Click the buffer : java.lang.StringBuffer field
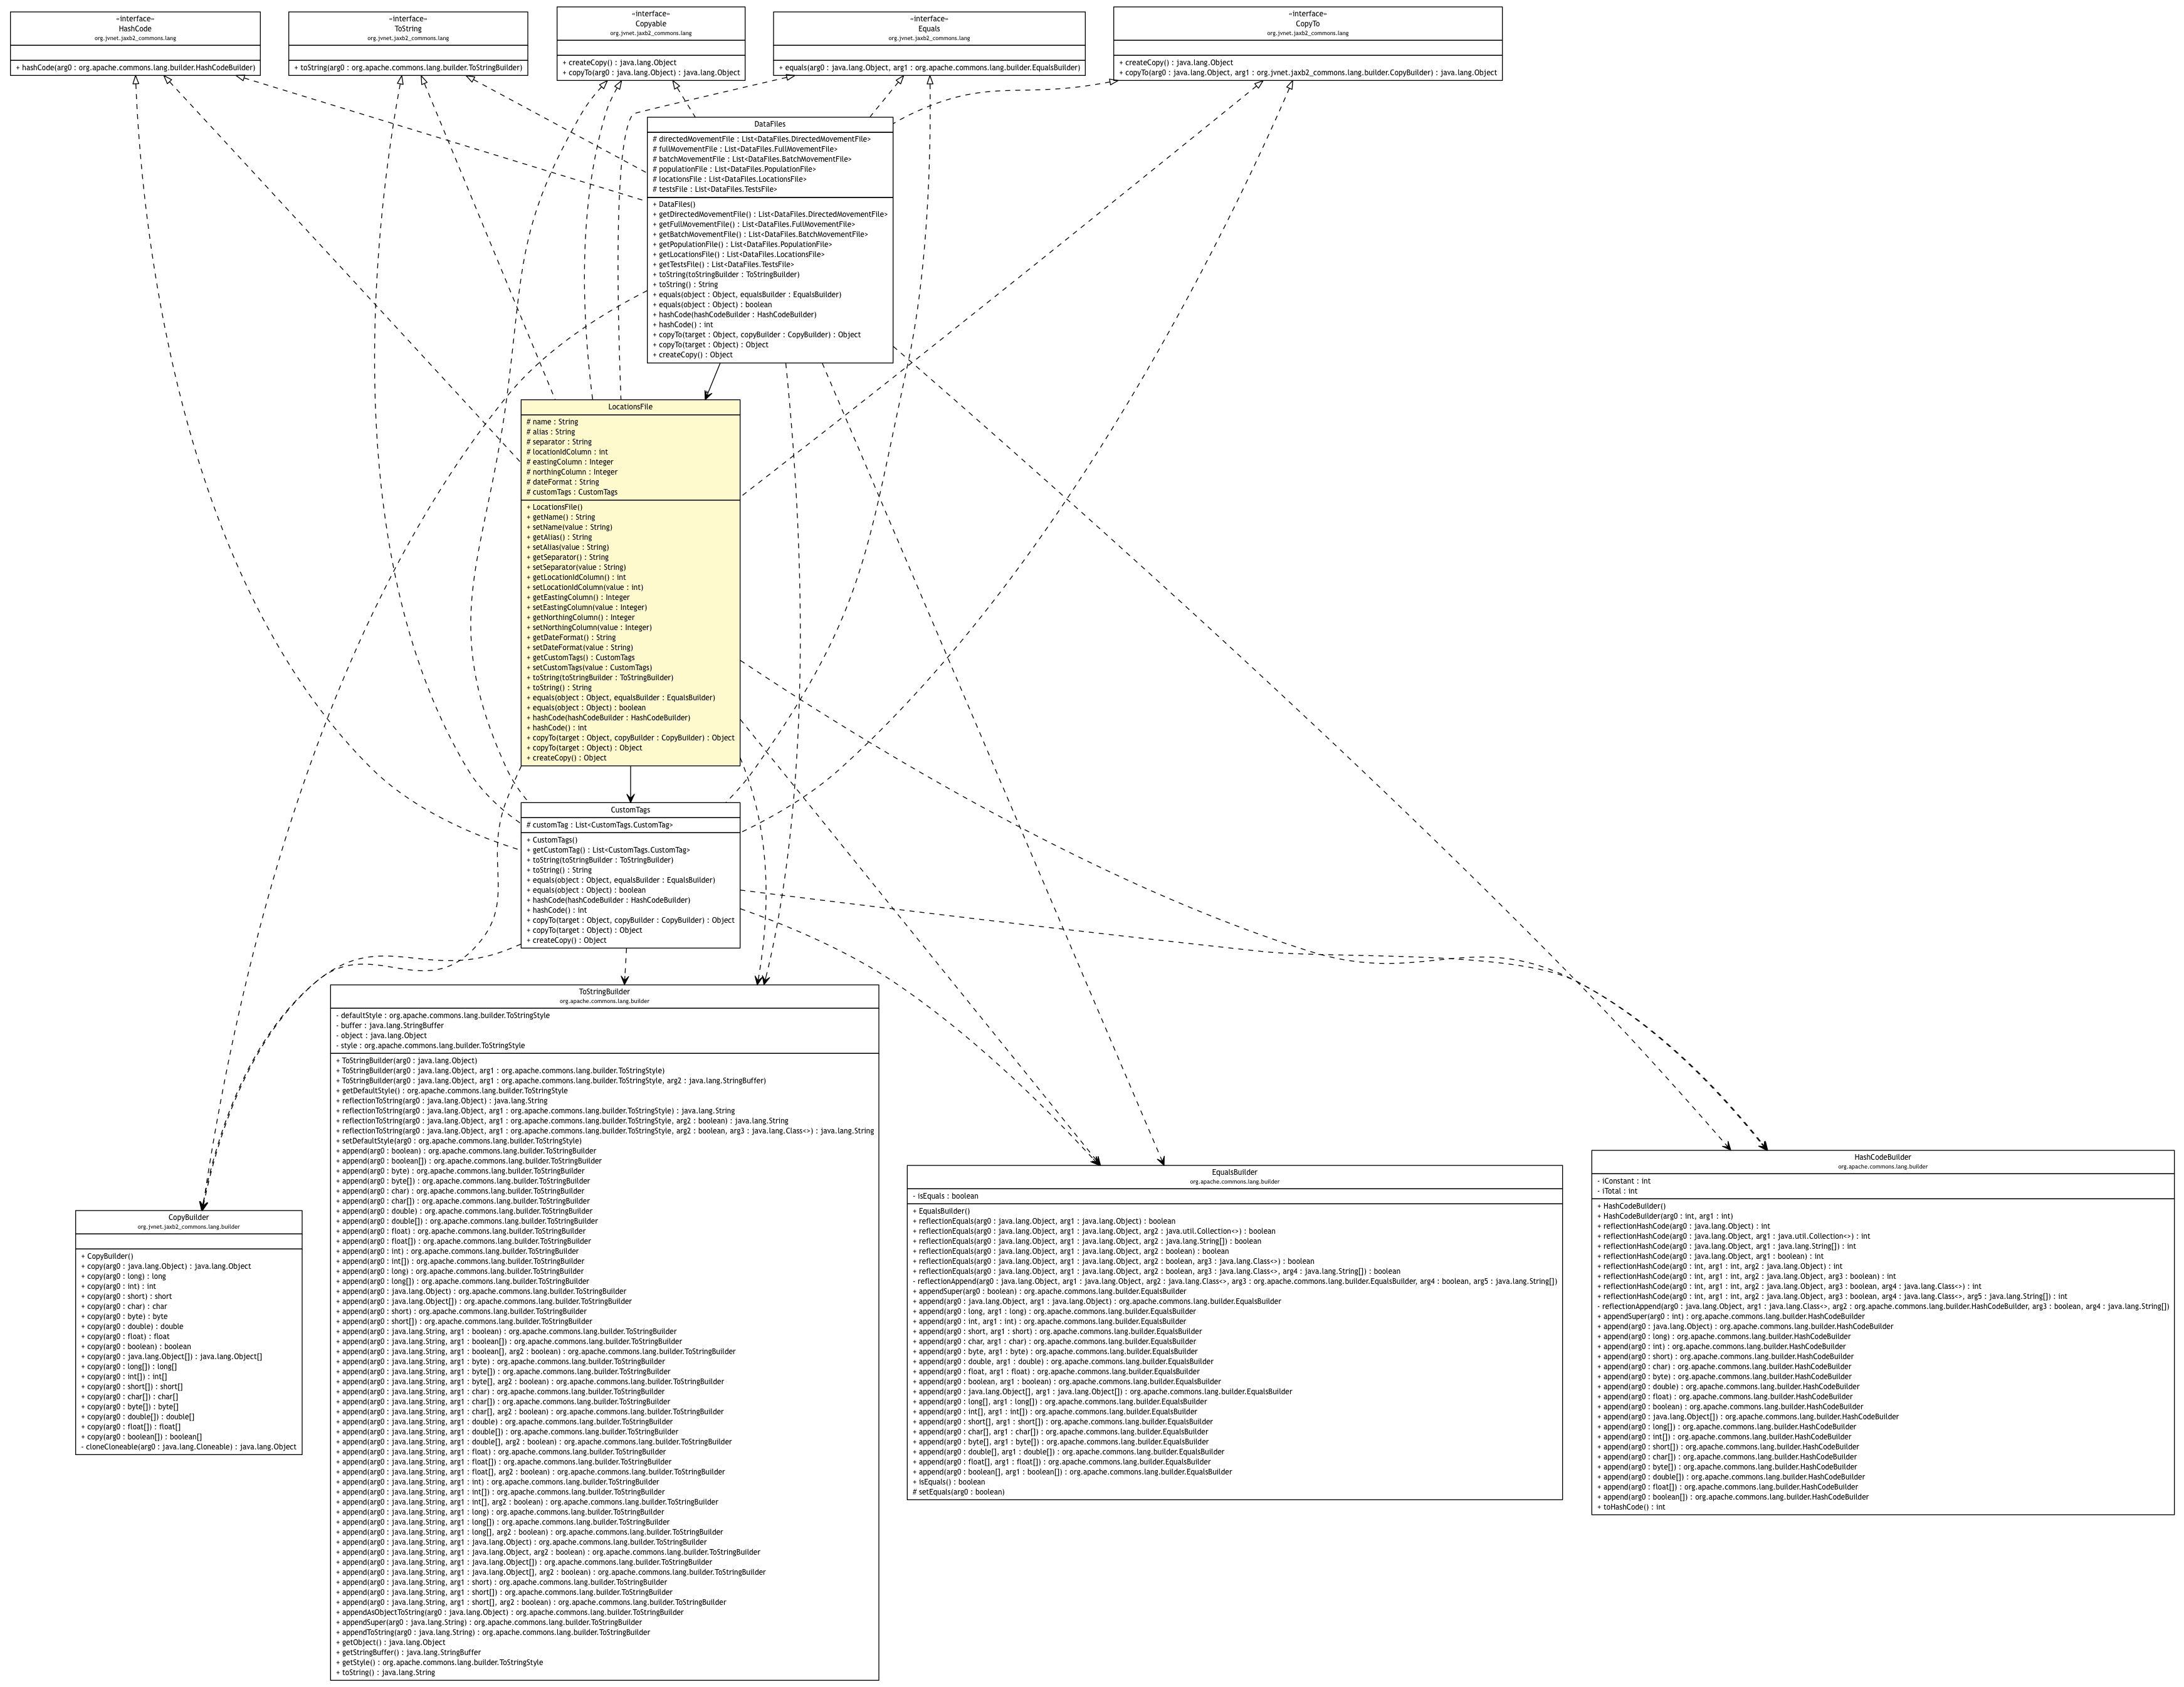Screen dimensions: 2184x1687 tap(390, 1025)
